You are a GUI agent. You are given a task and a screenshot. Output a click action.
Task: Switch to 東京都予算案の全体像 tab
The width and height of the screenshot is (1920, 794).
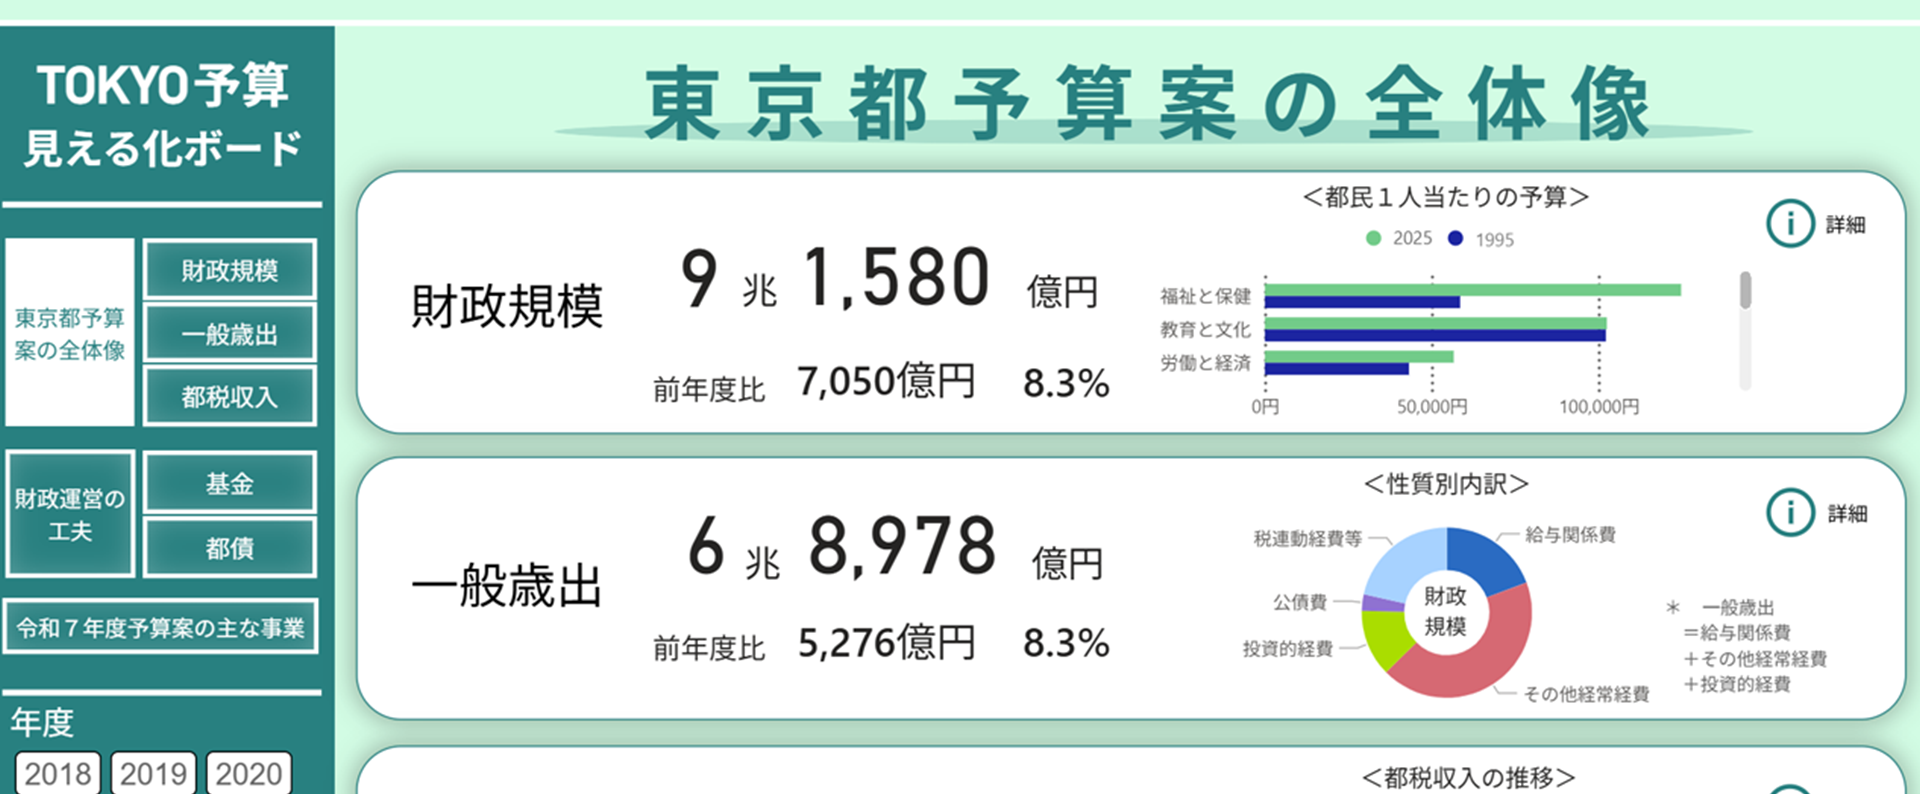pos(70,333)
